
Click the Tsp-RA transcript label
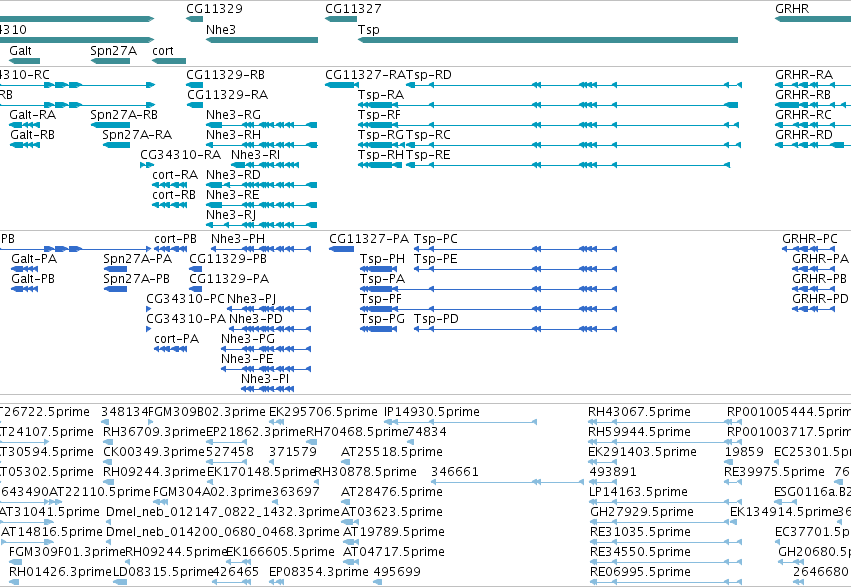(381, 95)
